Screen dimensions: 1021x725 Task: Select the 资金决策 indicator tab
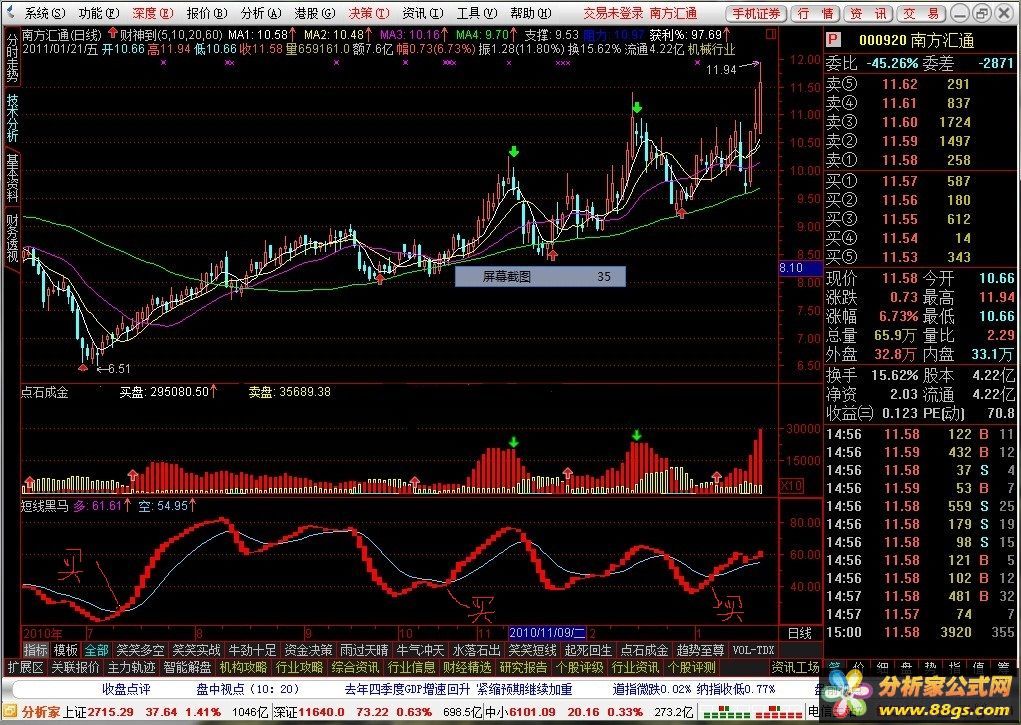308,650
